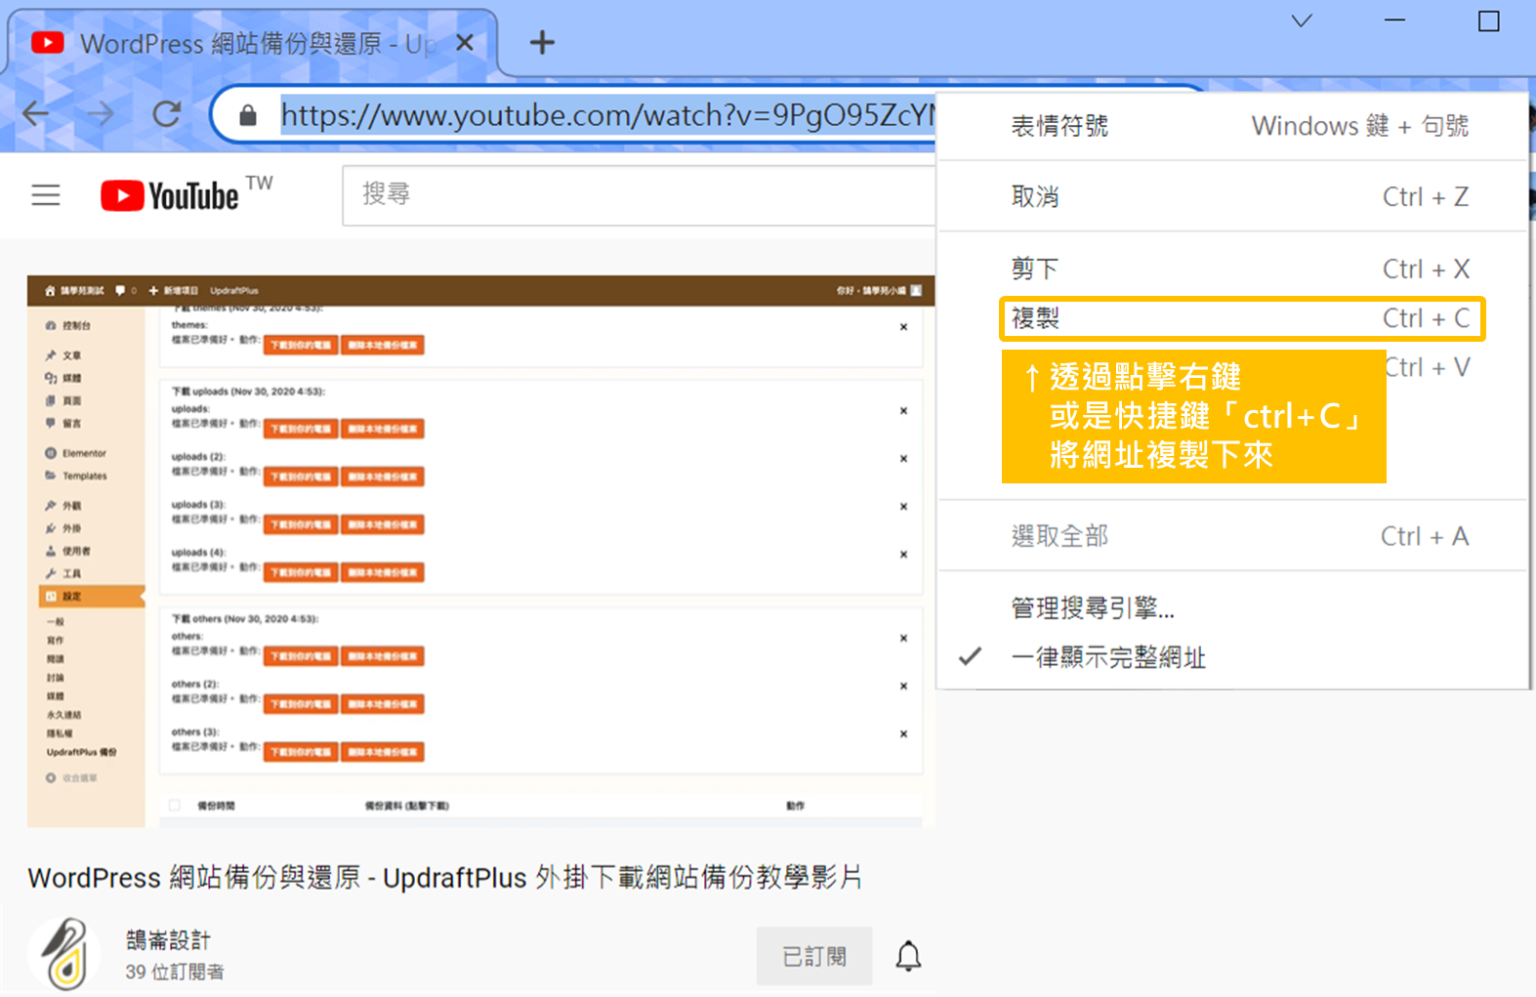Click the 鵲崙設計 channel avatar
The width and height of the screenshot is (1536, 997).
point(64,954)
